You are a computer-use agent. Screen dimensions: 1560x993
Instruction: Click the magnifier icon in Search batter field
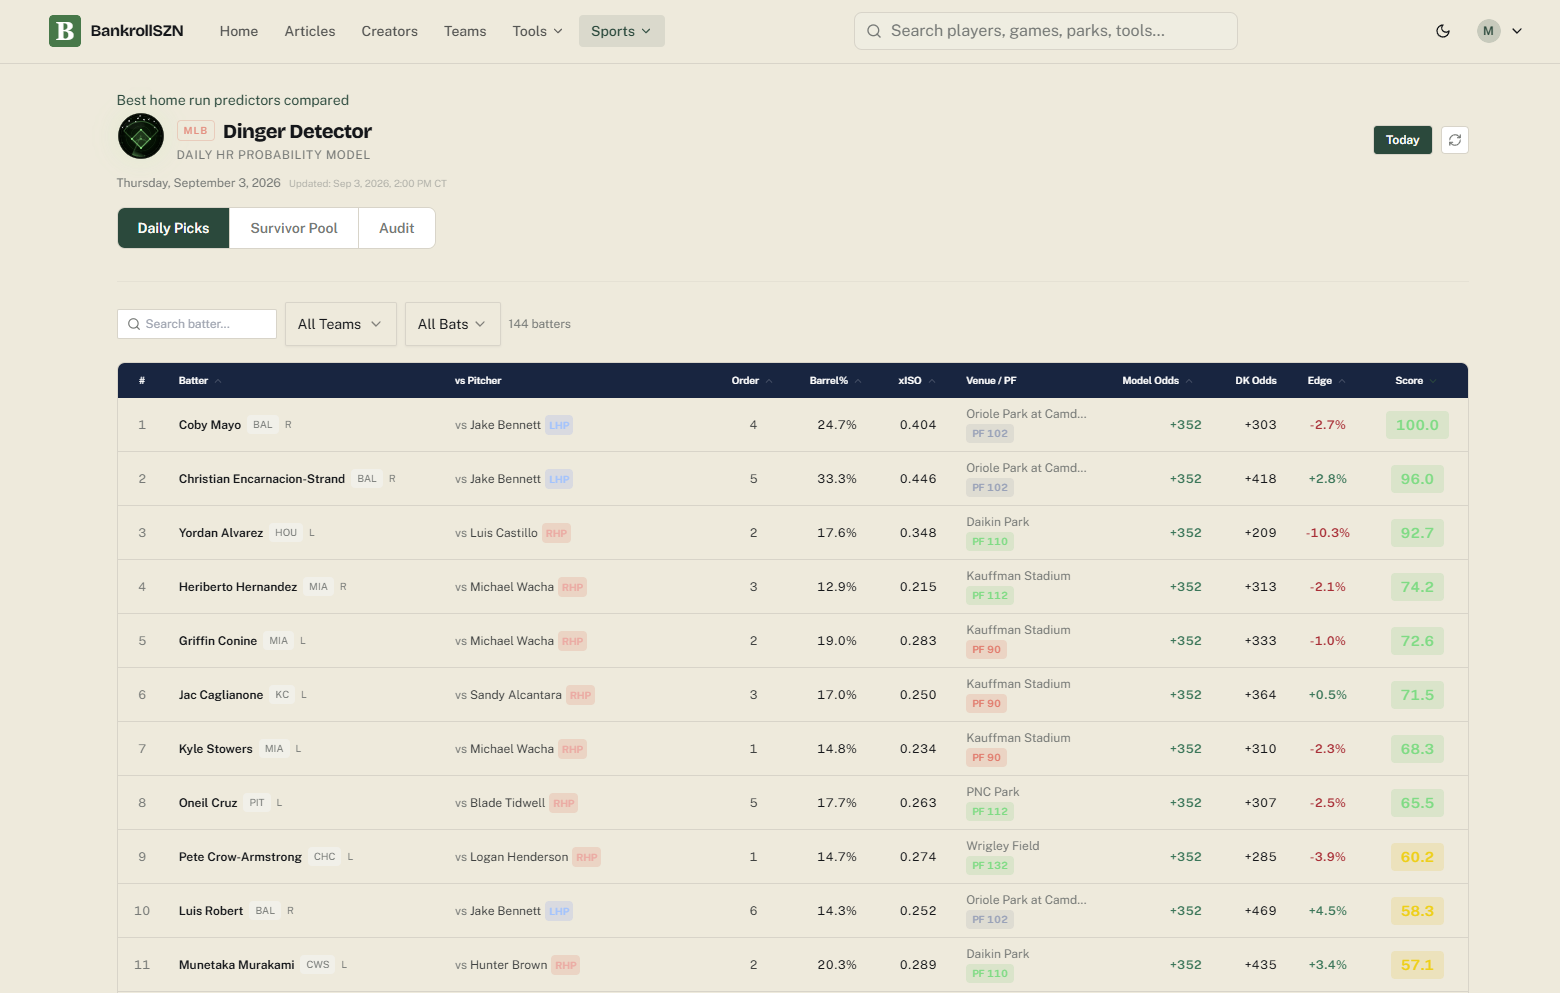click(134, 324)
